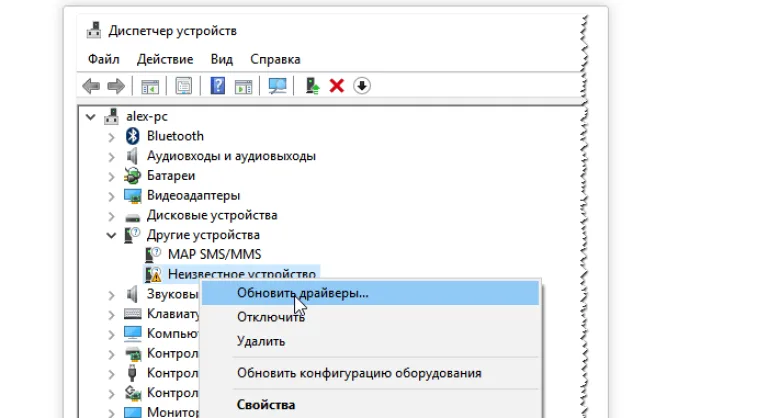Expand the Звуковы category arrow
Viewport: 768px width, 418px height.
click(x=111, y=295)
